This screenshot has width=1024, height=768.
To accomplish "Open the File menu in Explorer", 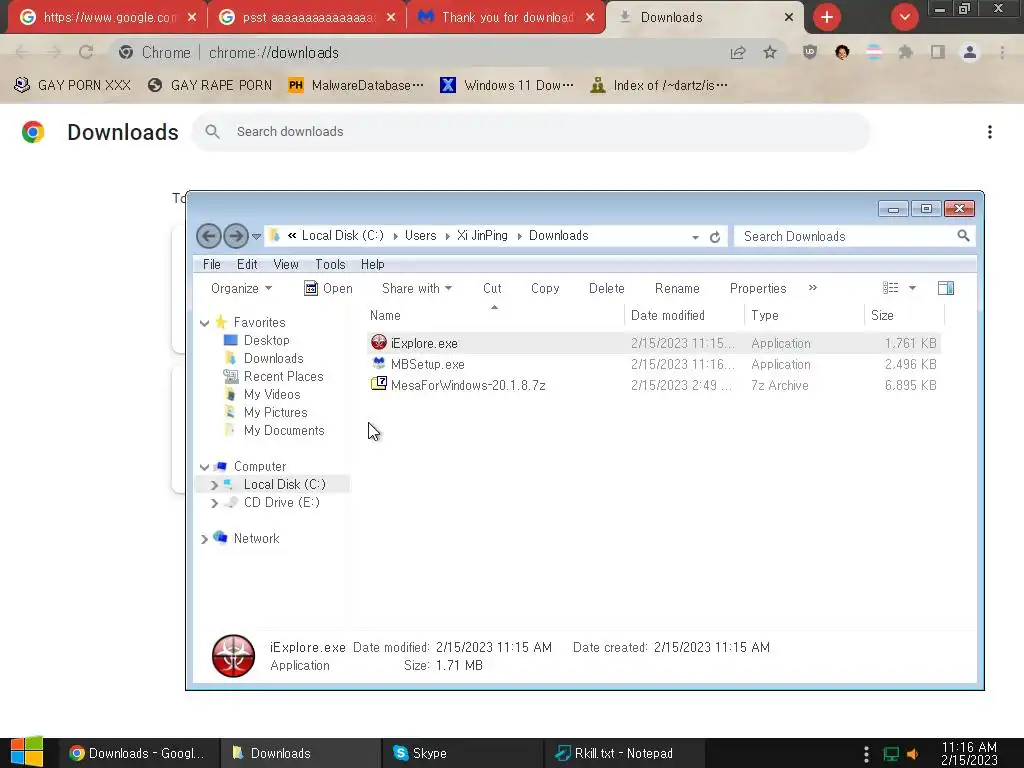I will point(212,264).
